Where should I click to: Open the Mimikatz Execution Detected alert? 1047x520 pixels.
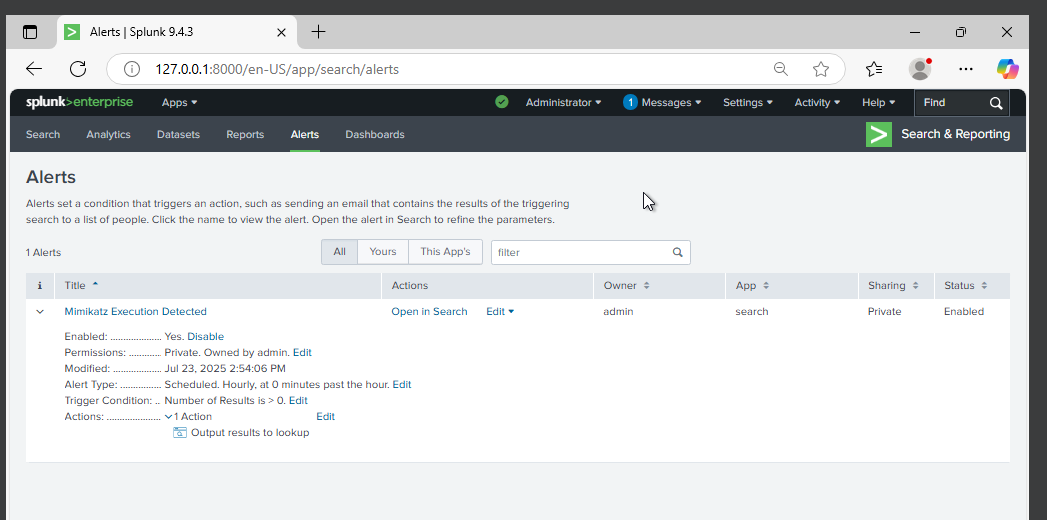coord(136,312)
